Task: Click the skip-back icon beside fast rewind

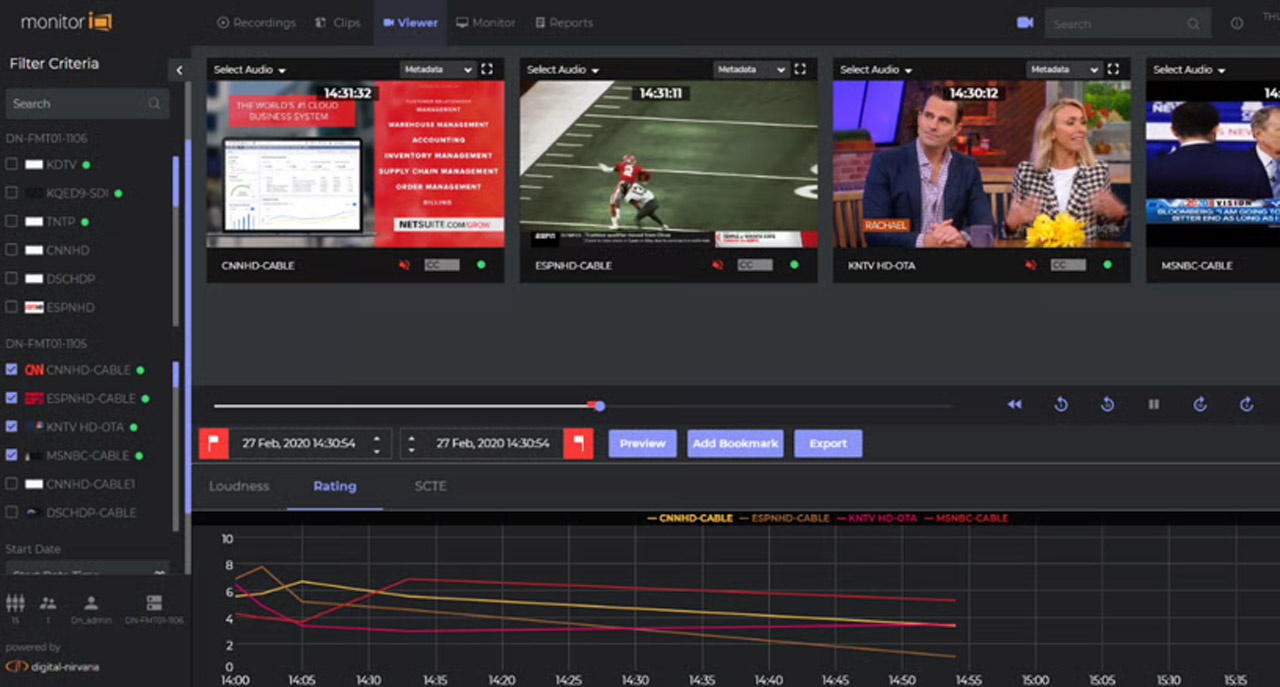Action: pyautogui.click(x=1061, y=404)
